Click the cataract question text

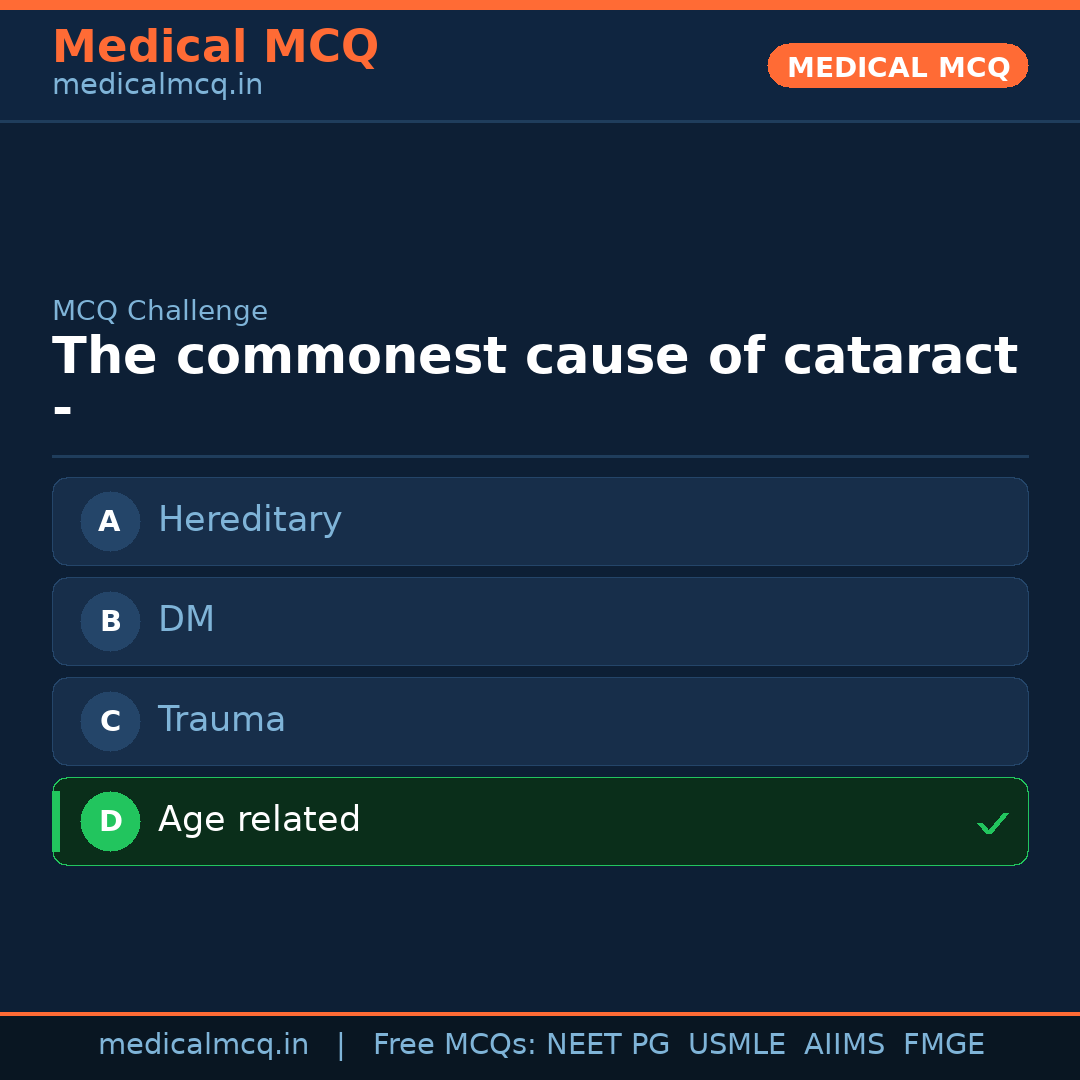(535, 355)
